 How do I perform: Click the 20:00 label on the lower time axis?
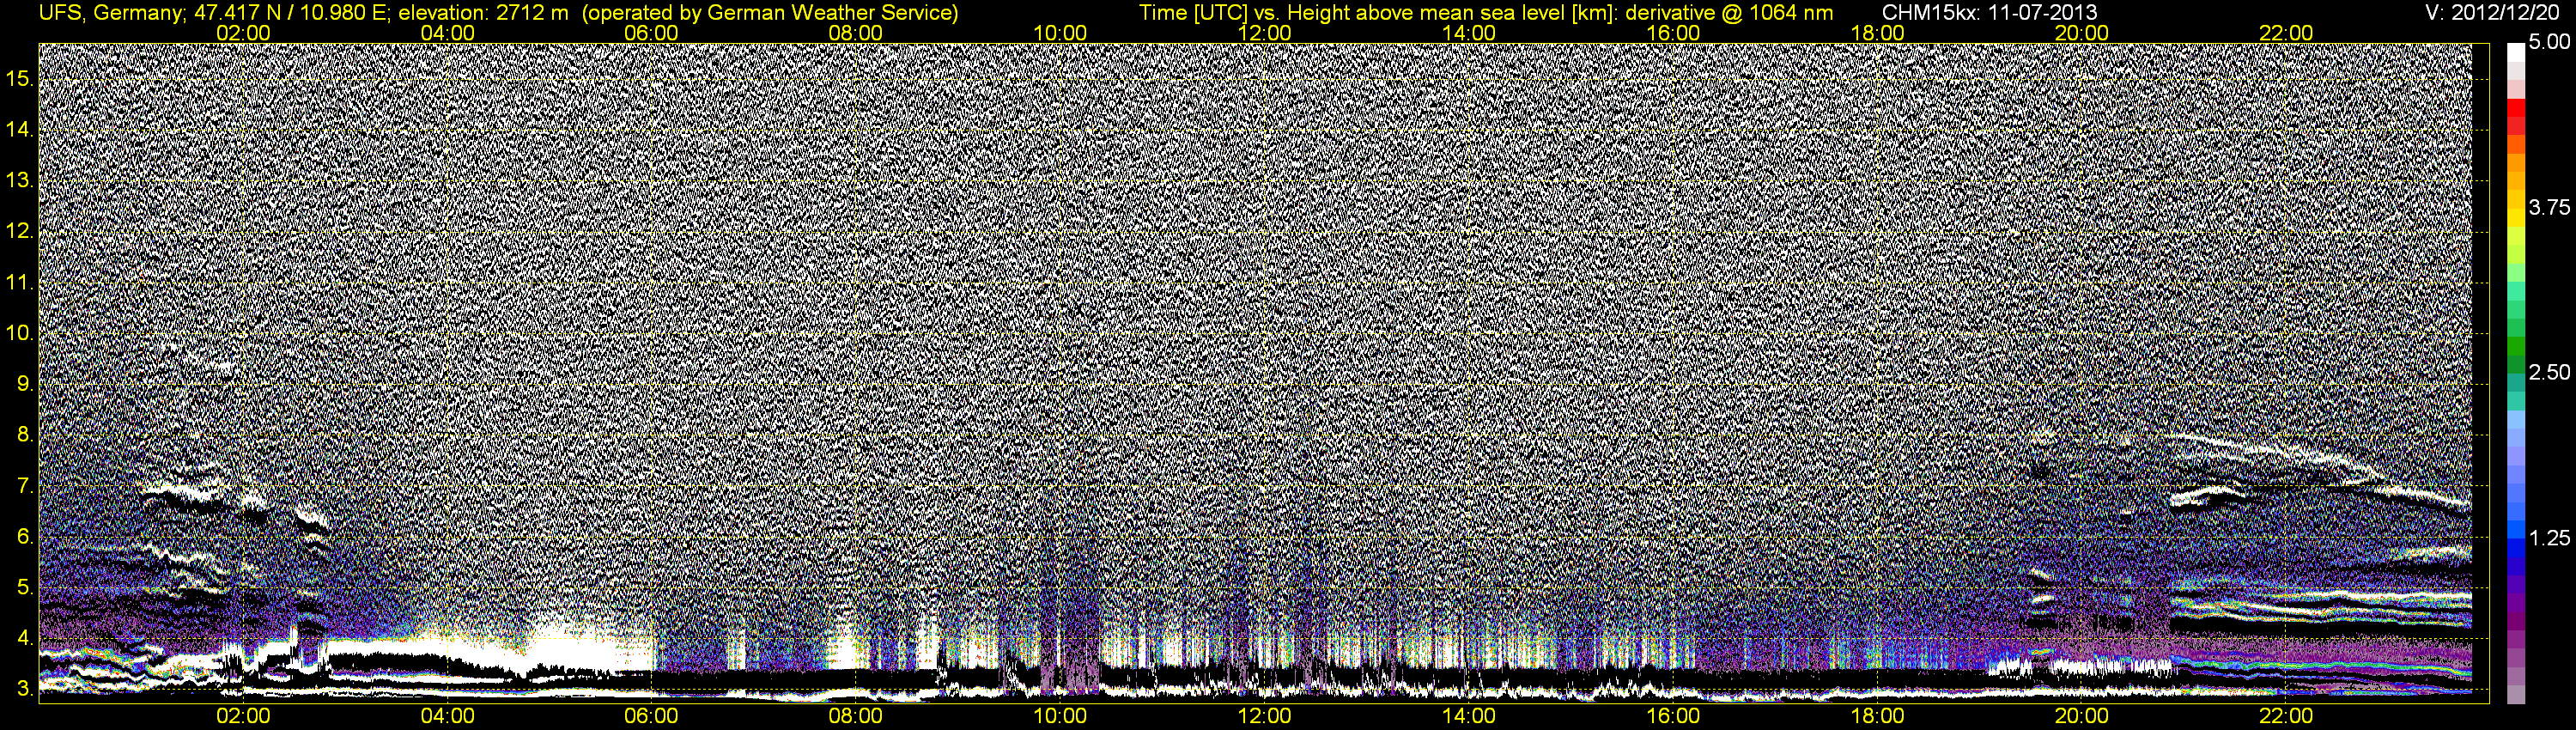pyautogui.click(x=2082, y=716)
